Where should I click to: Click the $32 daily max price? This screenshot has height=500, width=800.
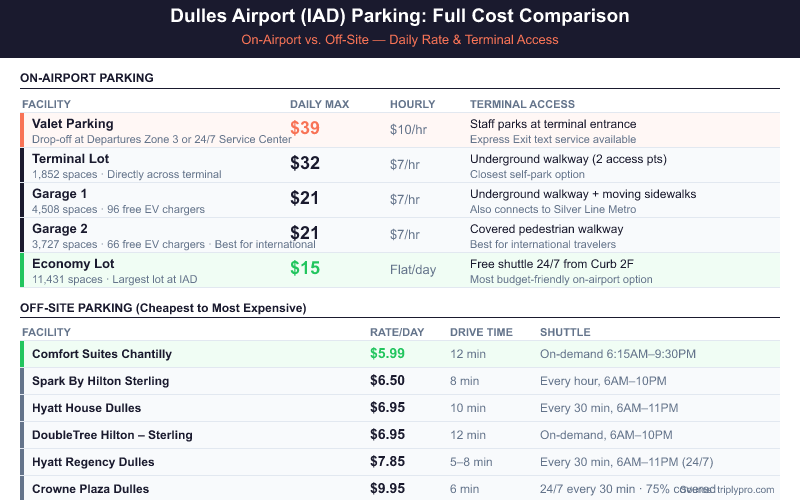pyautogui.click(x=304, y=163)
